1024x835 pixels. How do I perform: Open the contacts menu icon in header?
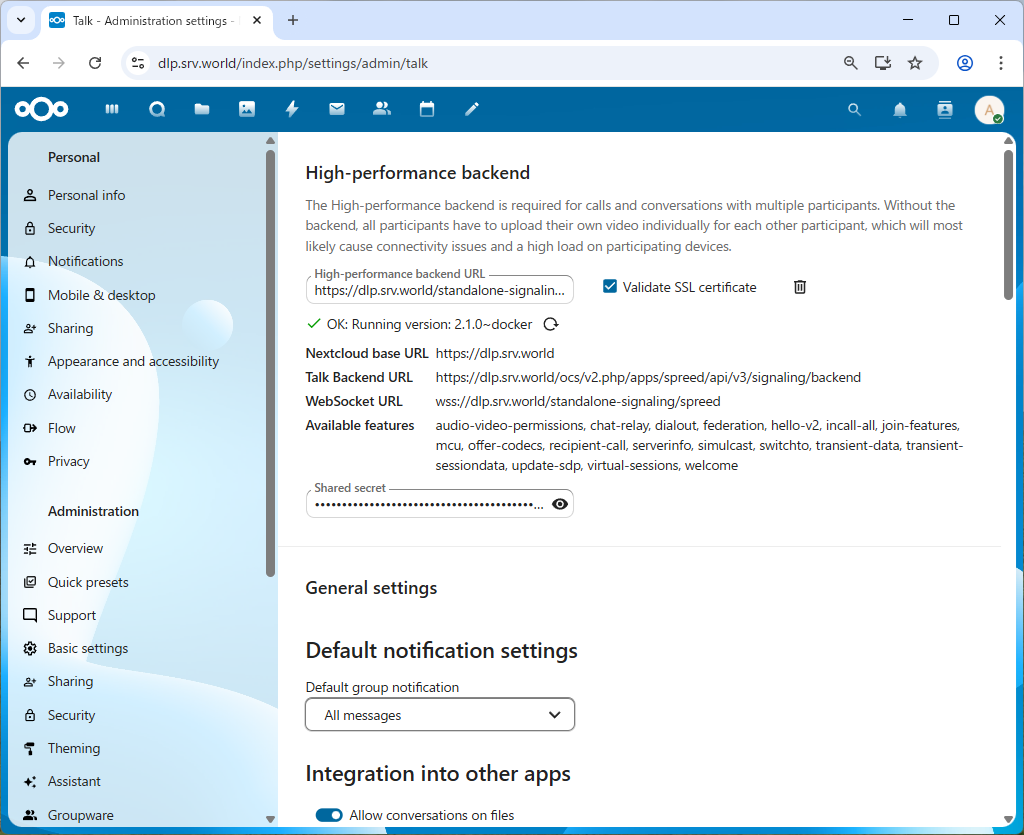pos(945,110)
